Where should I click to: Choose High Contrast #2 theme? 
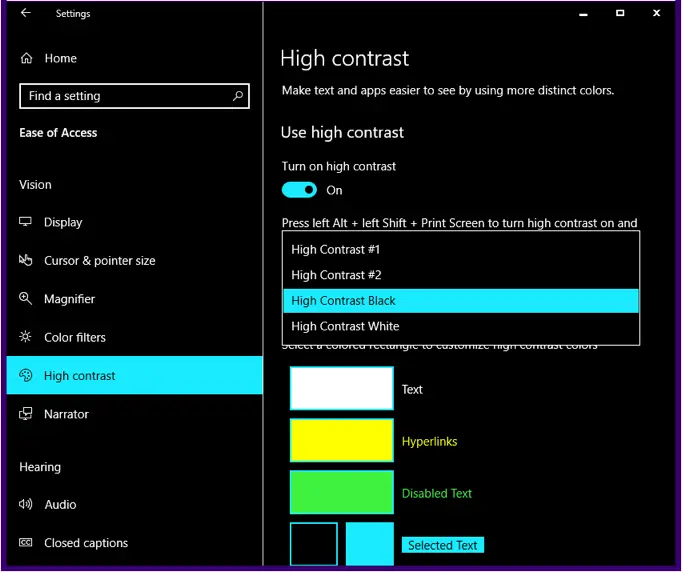click(x=461, y=275)
